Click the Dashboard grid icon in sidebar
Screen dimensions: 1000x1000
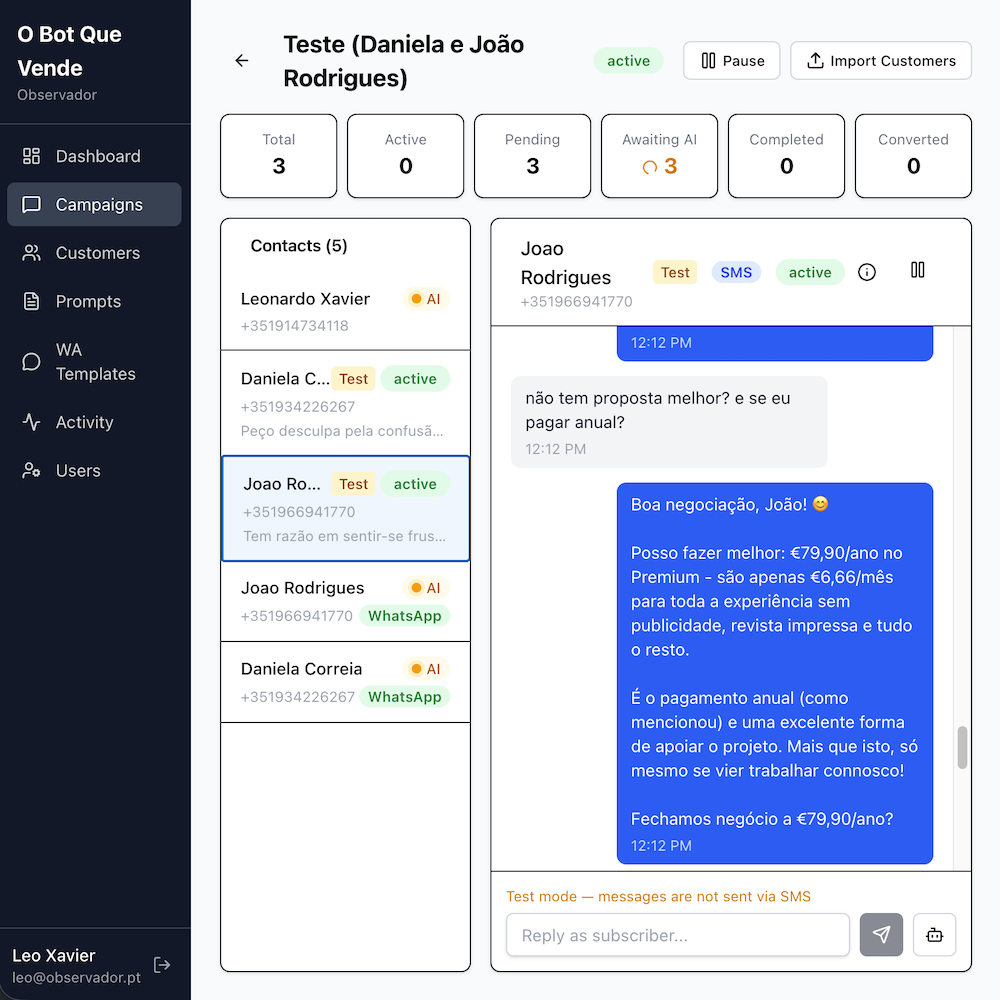click(31, 156)
